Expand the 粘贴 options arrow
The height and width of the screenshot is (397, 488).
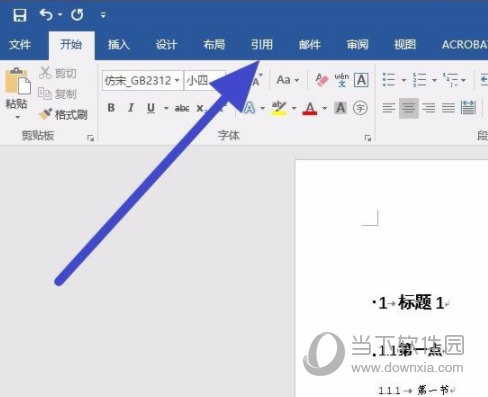(x=17, y=117)
